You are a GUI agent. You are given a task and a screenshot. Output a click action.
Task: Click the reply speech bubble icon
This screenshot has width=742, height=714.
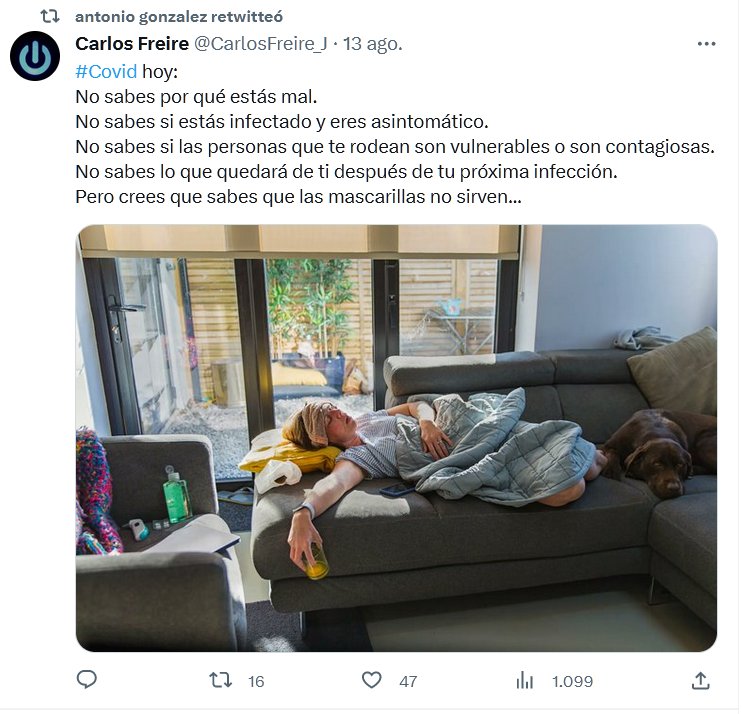tap(87, 679)
